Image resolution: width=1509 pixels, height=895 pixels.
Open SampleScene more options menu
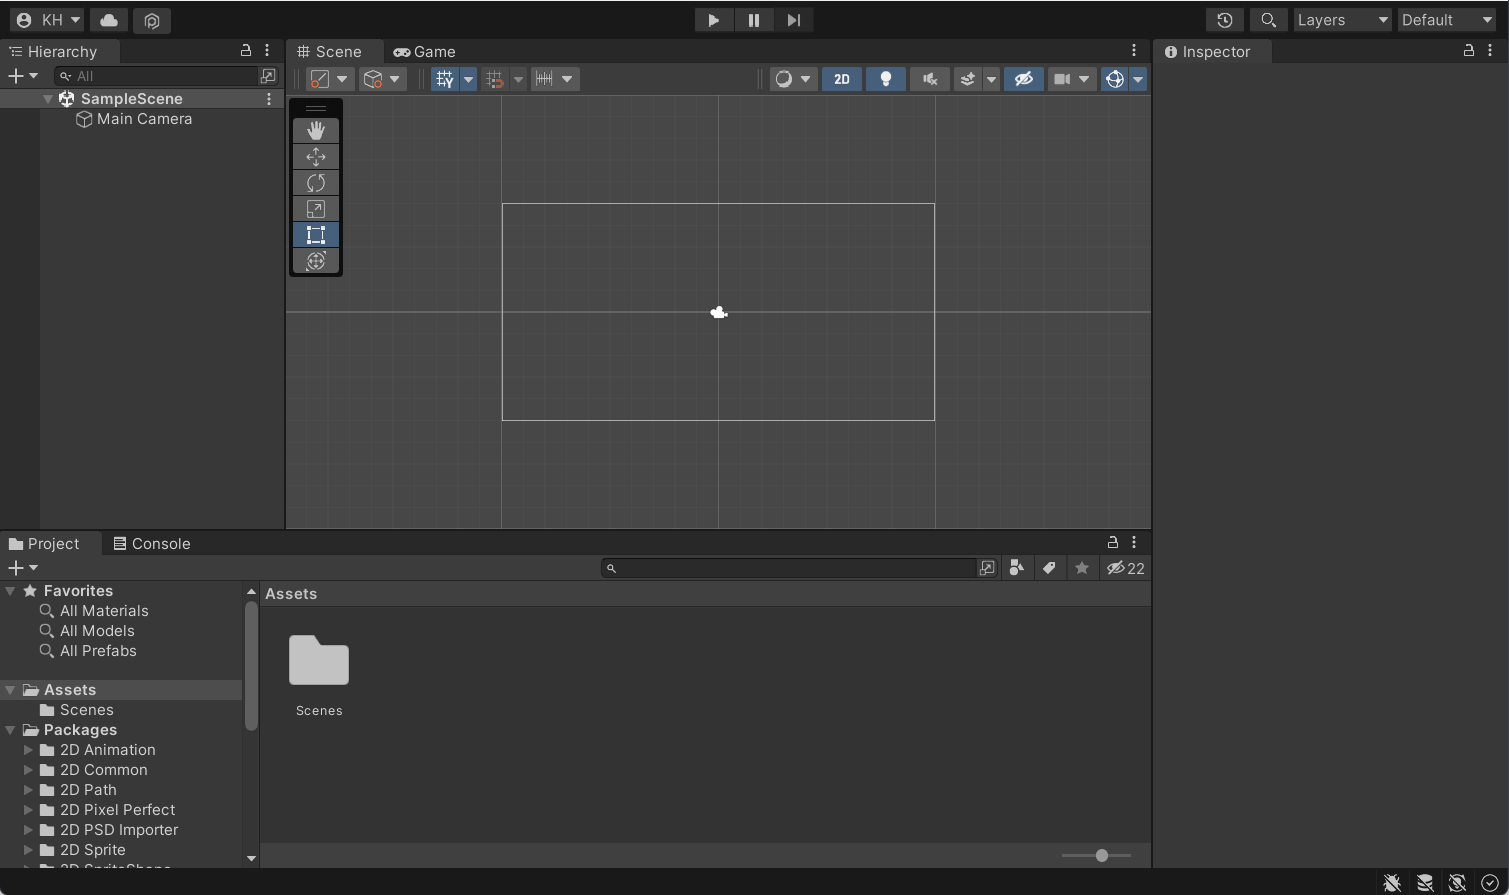click(x=269, y=99)
